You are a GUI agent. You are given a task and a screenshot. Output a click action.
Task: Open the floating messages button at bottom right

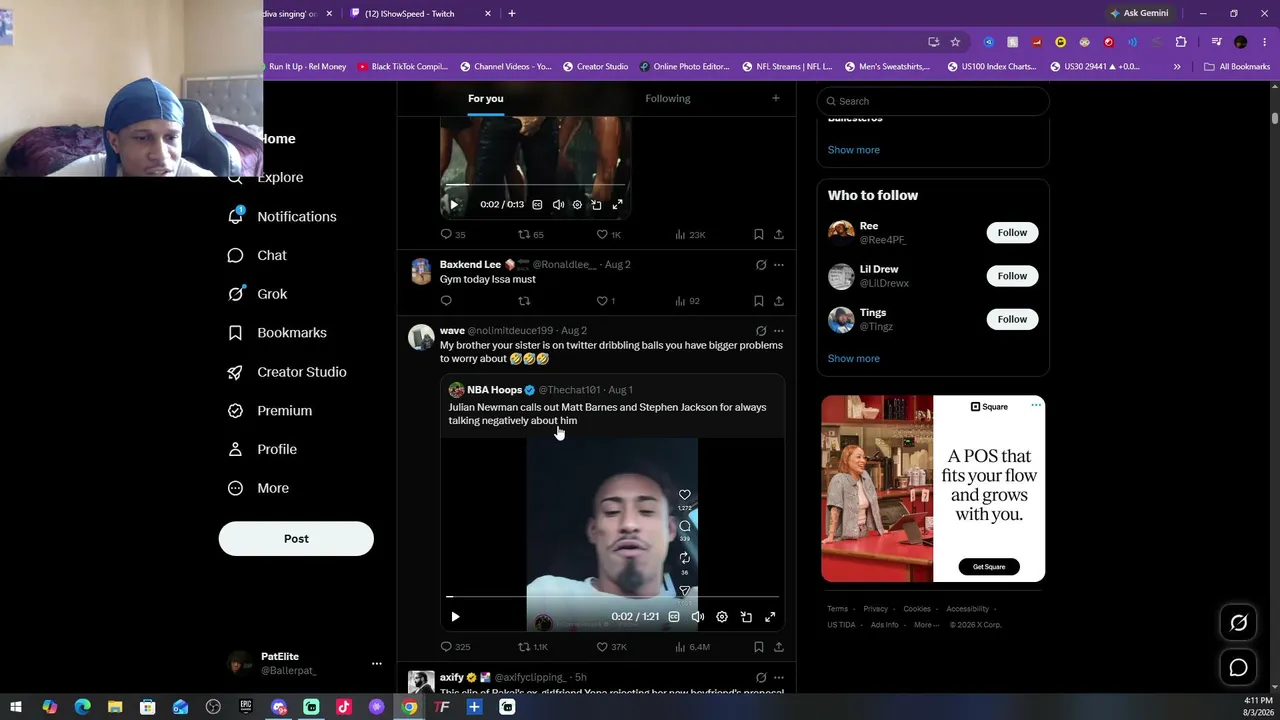pyautogui.click(x=1238, y=668)
